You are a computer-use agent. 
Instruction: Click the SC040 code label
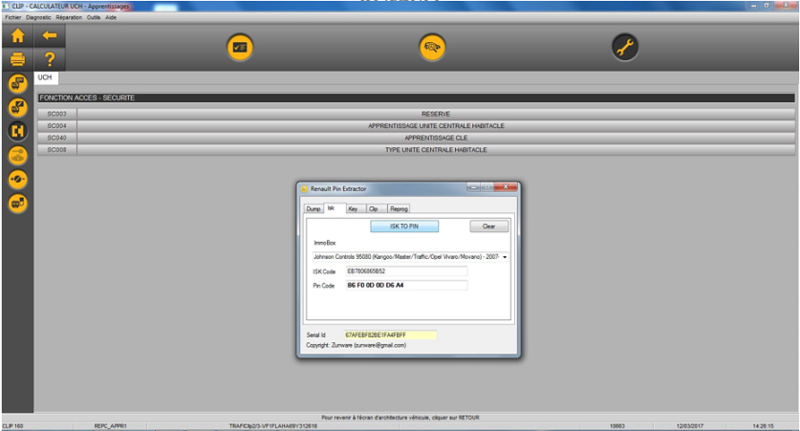coord(57,138)
